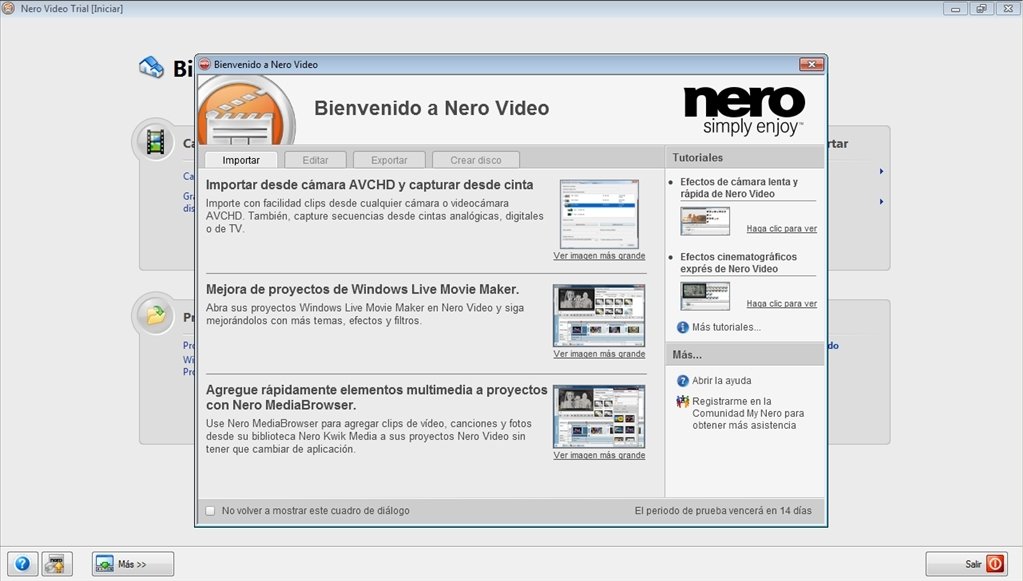
Task: Click 'Efectos cinematográficos exprés de Nero Video' title
Action: (739, 263)
